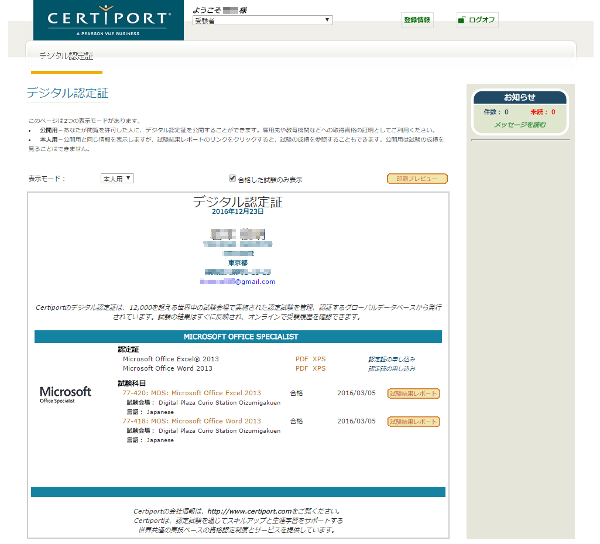600x544 pixels.
Task: Click 認定証の申し込み link for Excel 2013
Action: pyautogui.click(x=392, y=359)
